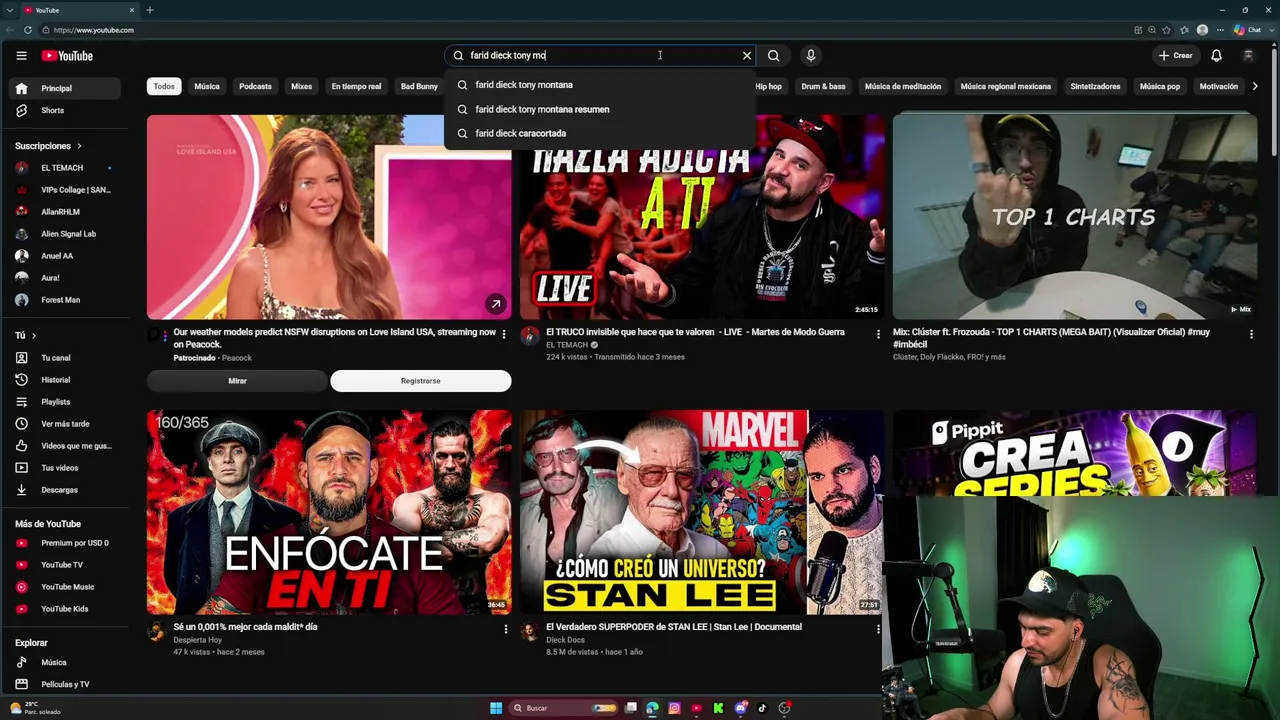This screenshot has height=720, width=1280.
Task: Select the Música de meditación chip
Action: pos(903,86)
